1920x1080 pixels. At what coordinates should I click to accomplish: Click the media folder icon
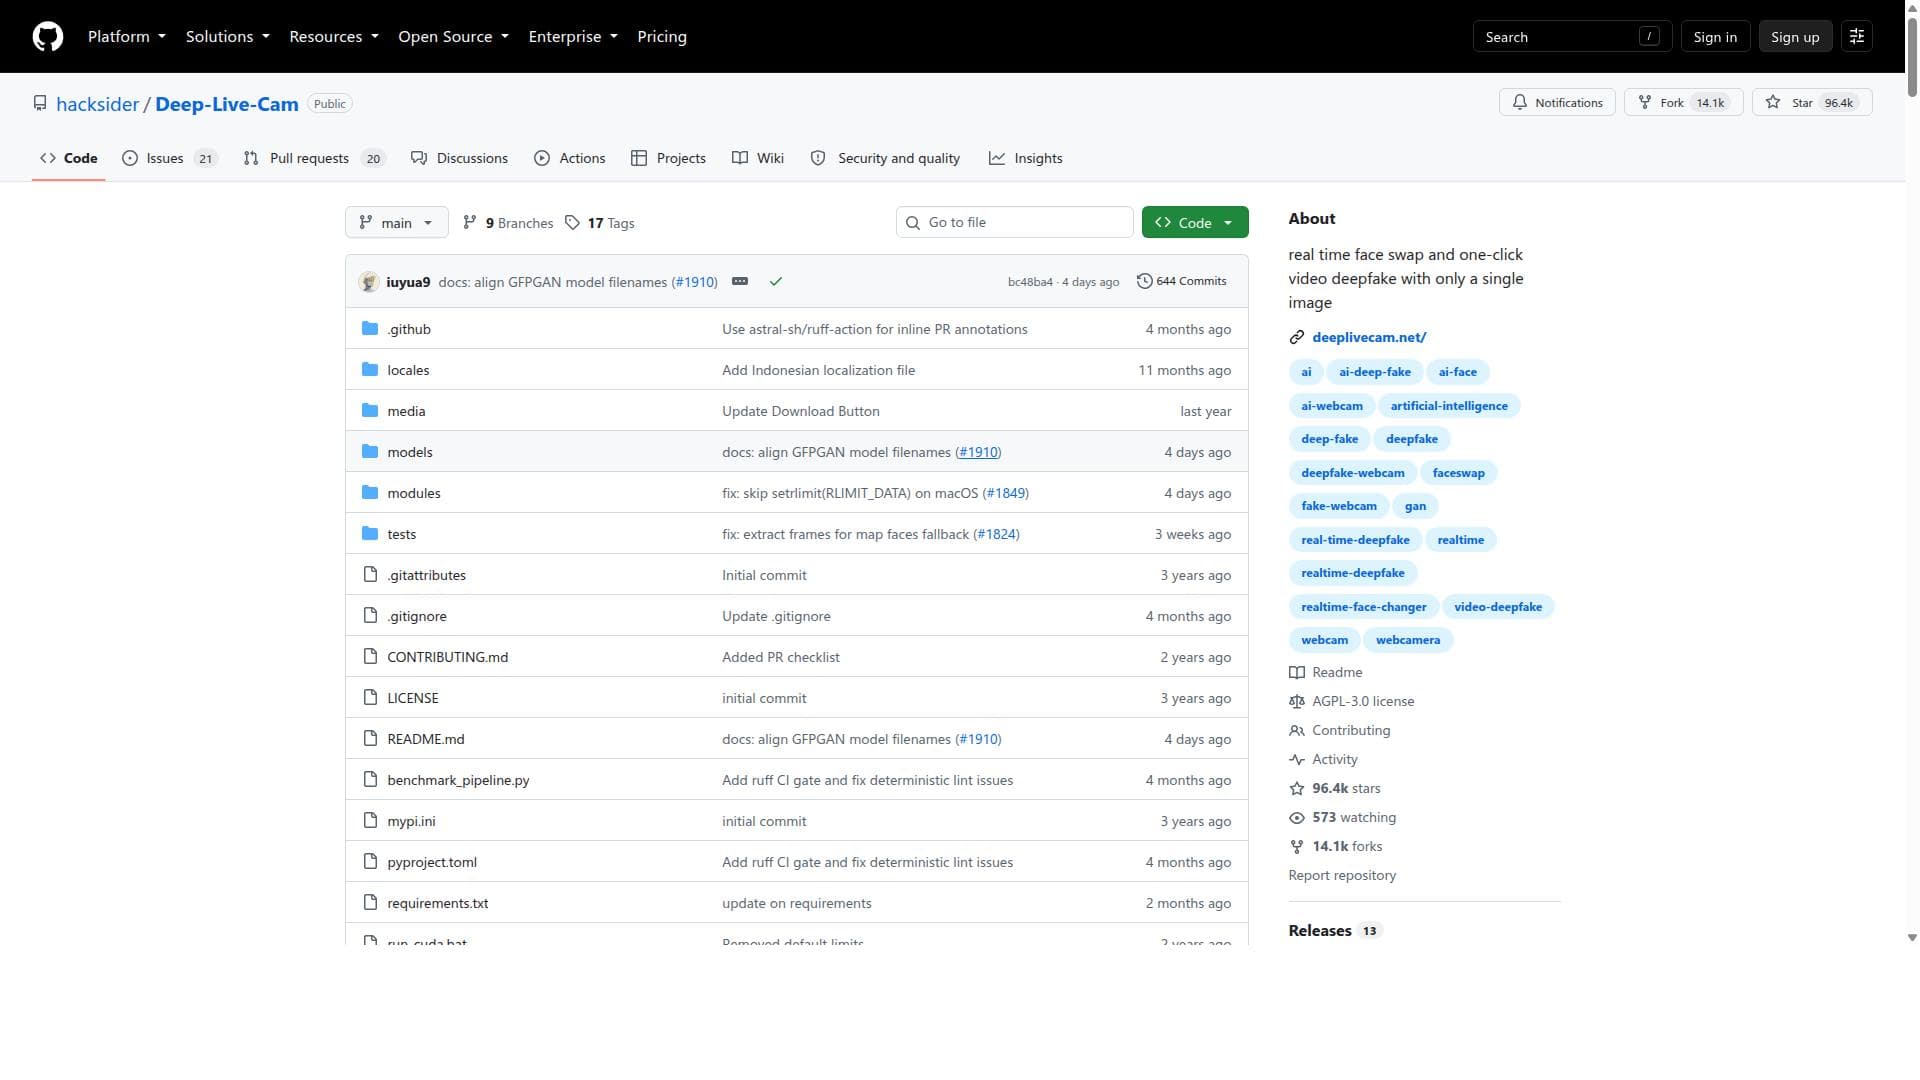pyautogui.click(x=370, y=411)
